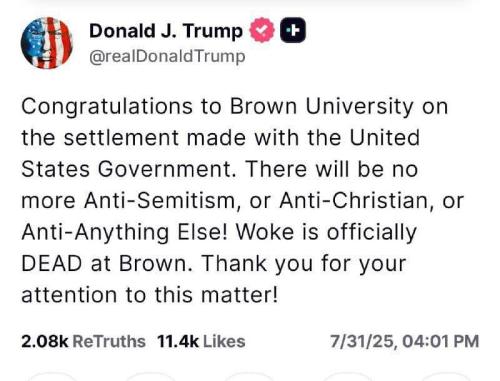
Task: Click the middle circular action button below post
Action: [250, 377]
